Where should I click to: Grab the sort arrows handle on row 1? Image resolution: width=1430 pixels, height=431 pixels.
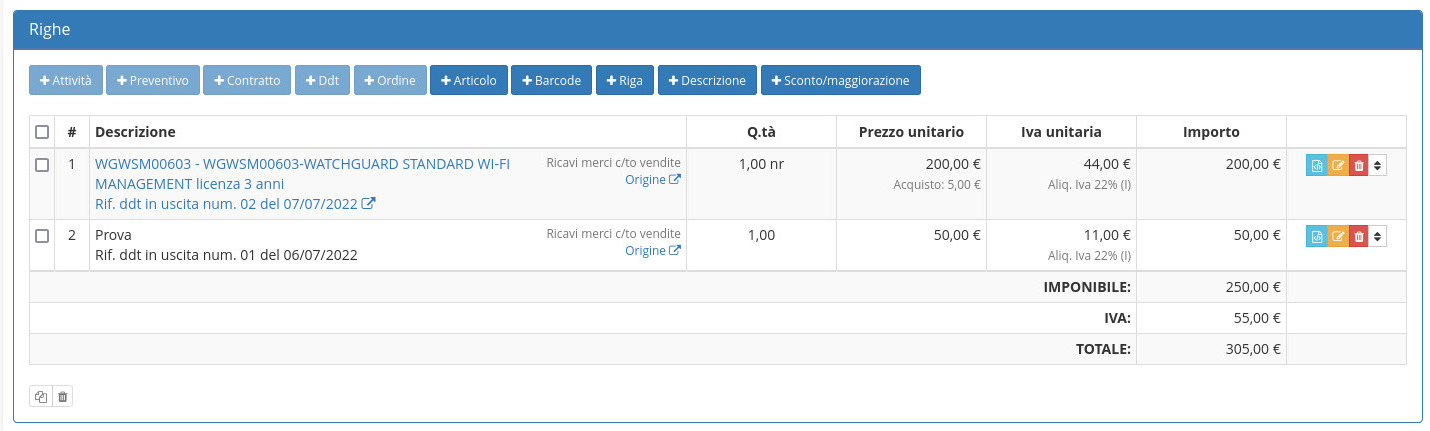pos(1378,166)
